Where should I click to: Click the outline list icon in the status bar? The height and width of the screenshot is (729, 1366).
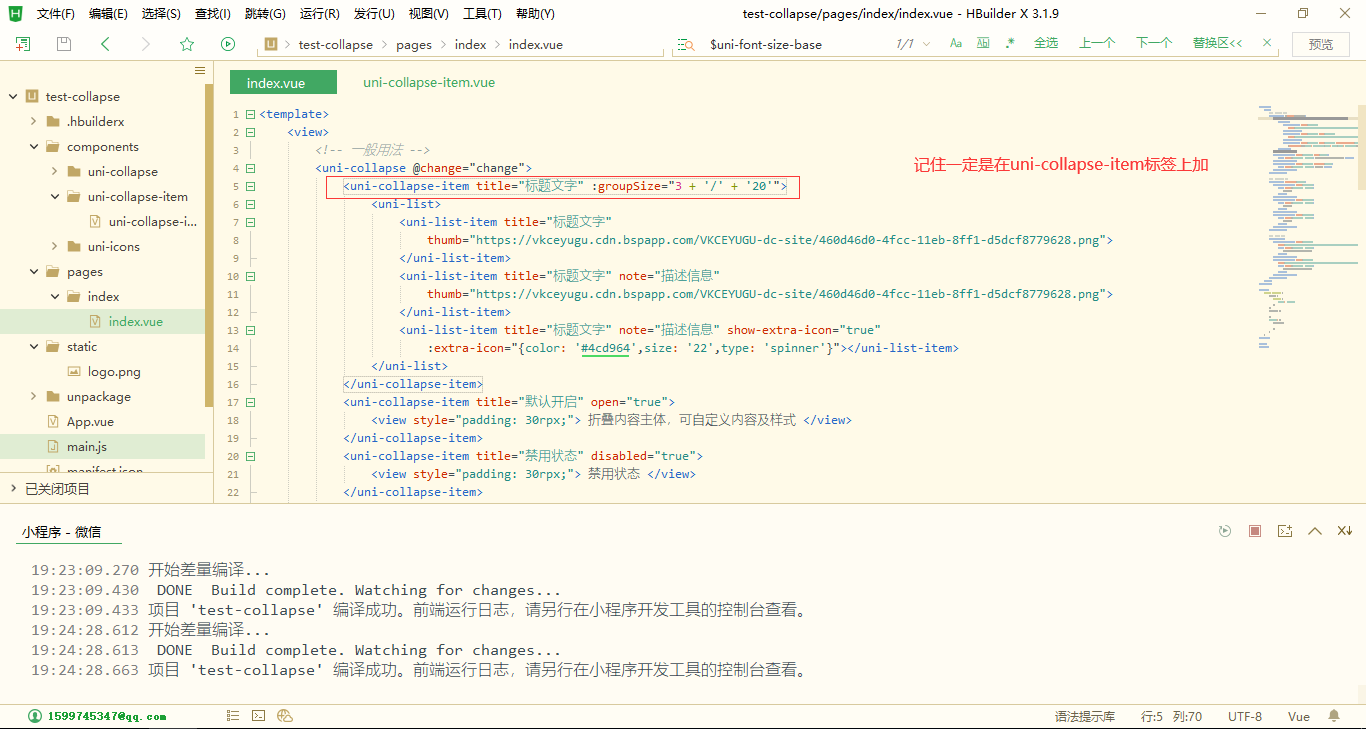point(232,715)
